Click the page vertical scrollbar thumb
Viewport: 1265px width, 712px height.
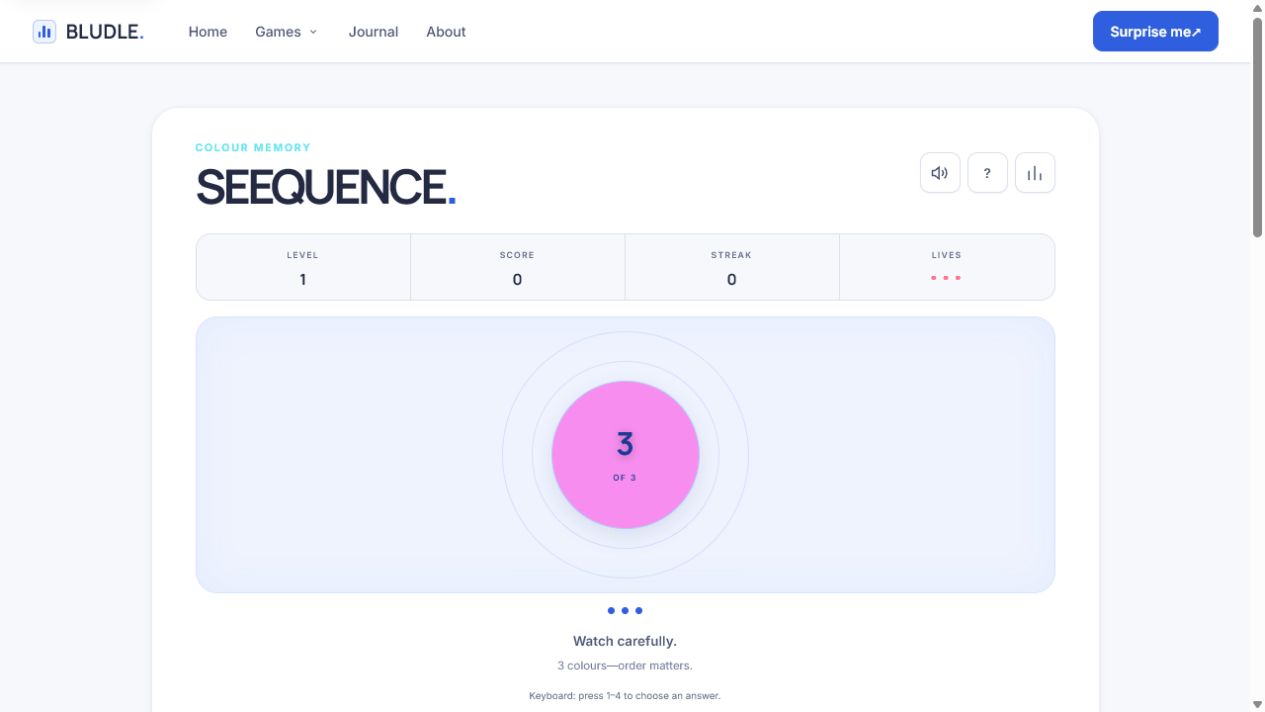click(x=1257, y=127)
